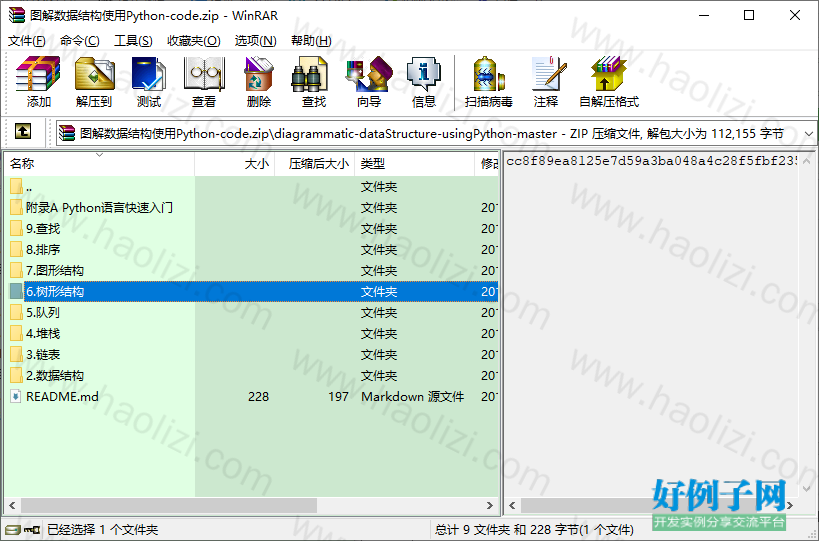Sort by Packed size (压缩后大小) column header
The image size is (819, 541).
315,164
